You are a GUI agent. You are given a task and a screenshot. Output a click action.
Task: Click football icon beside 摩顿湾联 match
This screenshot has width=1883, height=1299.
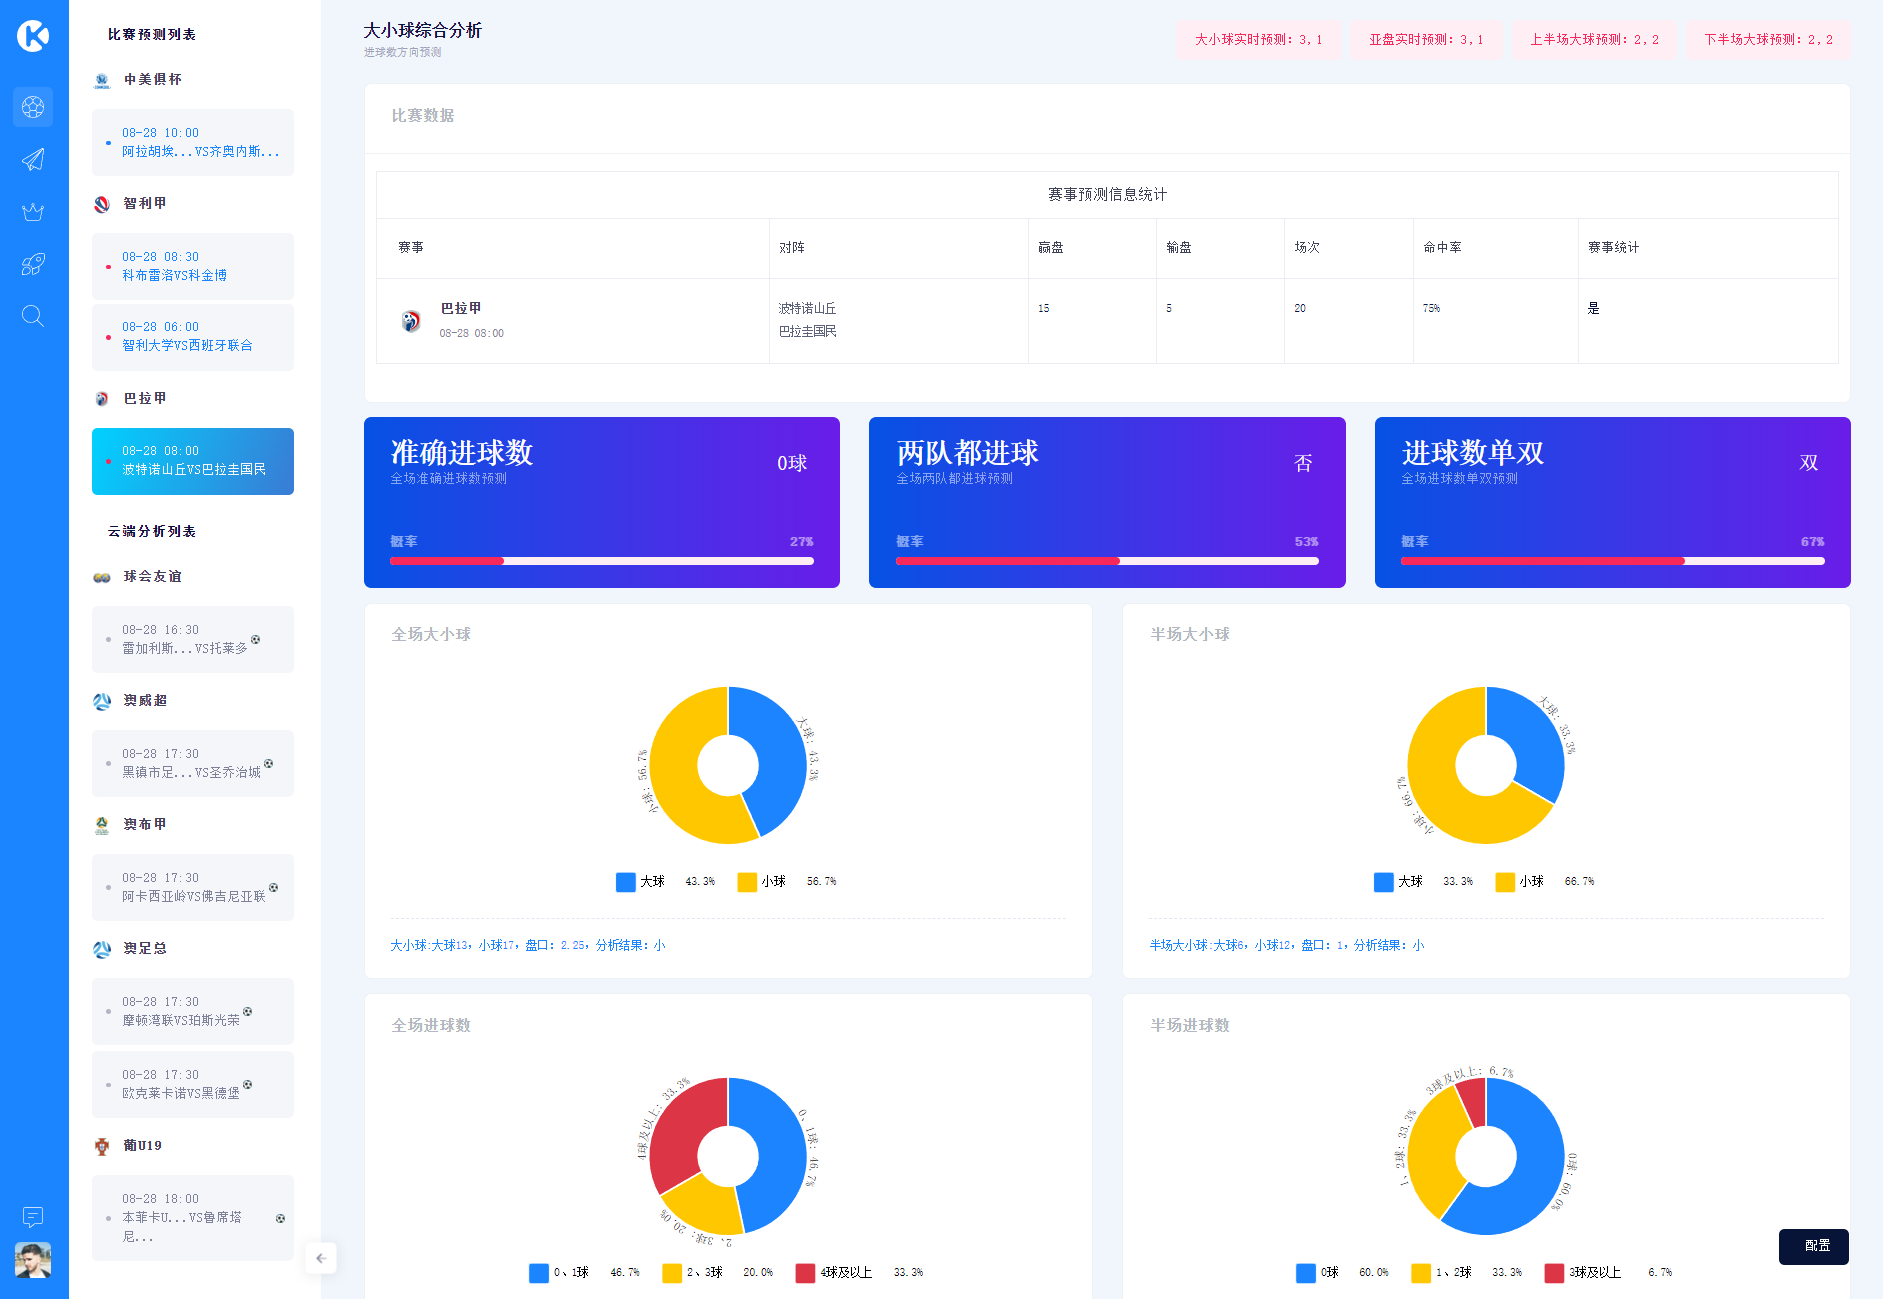[247, 1011]
